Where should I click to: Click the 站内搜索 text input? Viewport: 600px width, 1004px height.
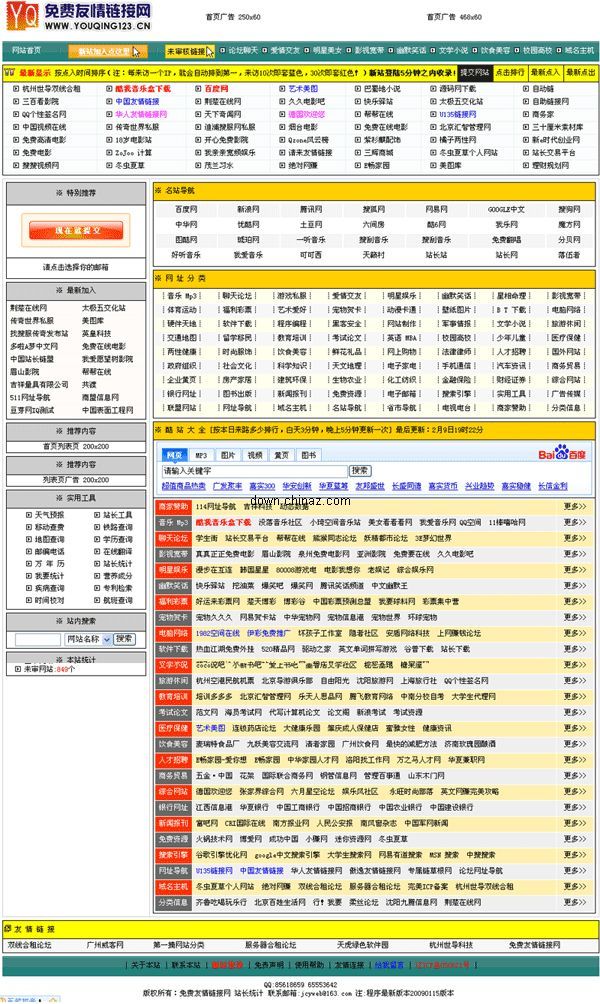click(38, 639)
